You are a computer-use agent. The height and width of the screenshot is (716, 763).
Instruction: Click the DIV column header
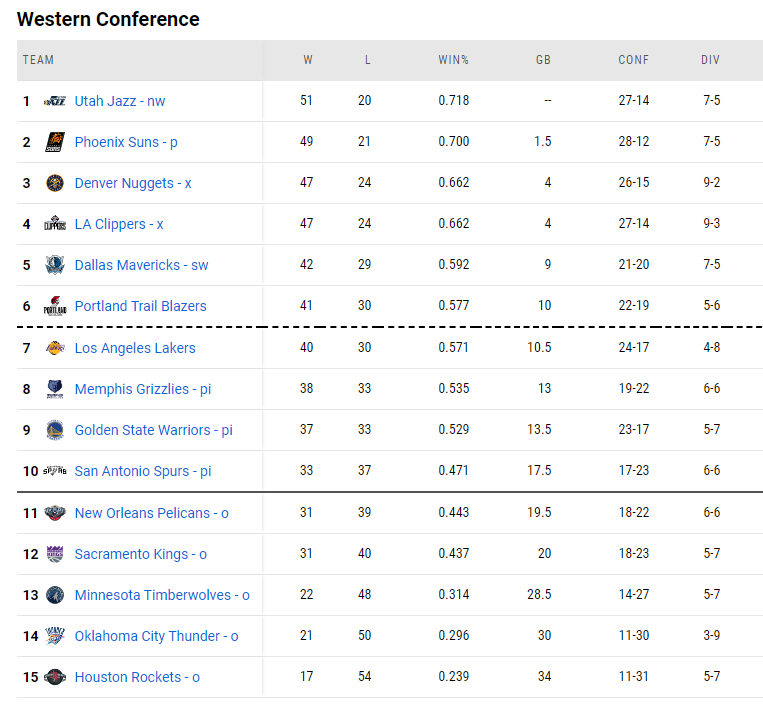point(710,60)
